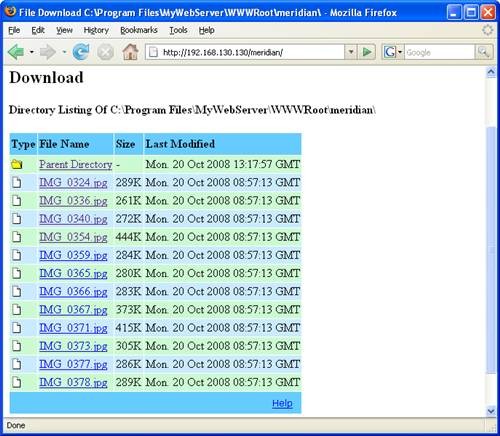
Task: Click the file icon next to IMG_0371.jpg
Action: click(x=17, y=328)
